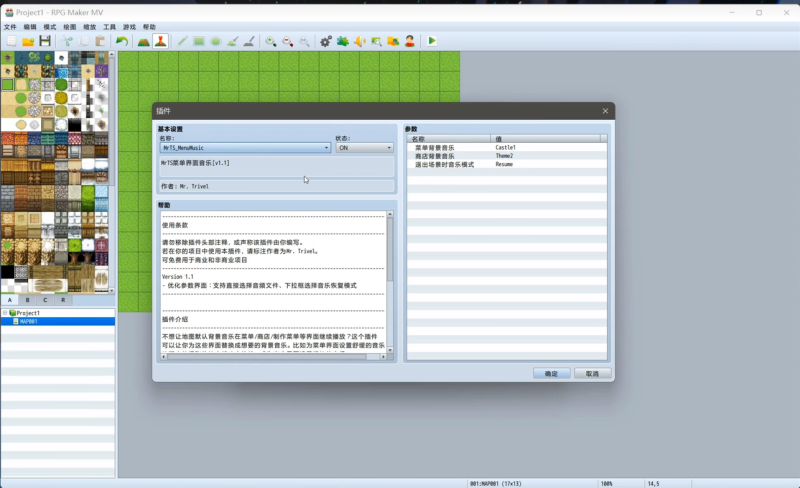Select the Pencil drawing tool
The height and width of the screenshot is (488, 800).
point(182,41)
